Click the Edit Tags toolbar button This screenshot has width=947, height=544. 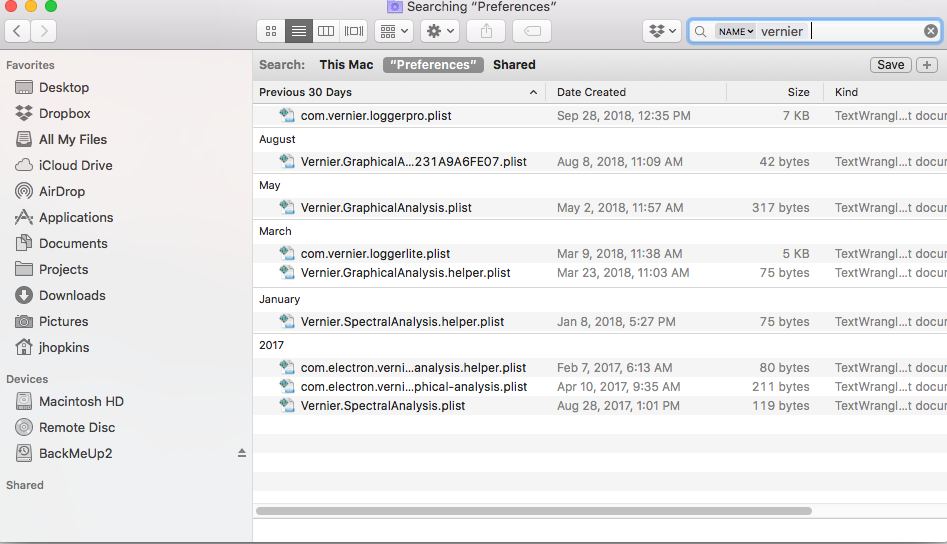tap(532, 31)
